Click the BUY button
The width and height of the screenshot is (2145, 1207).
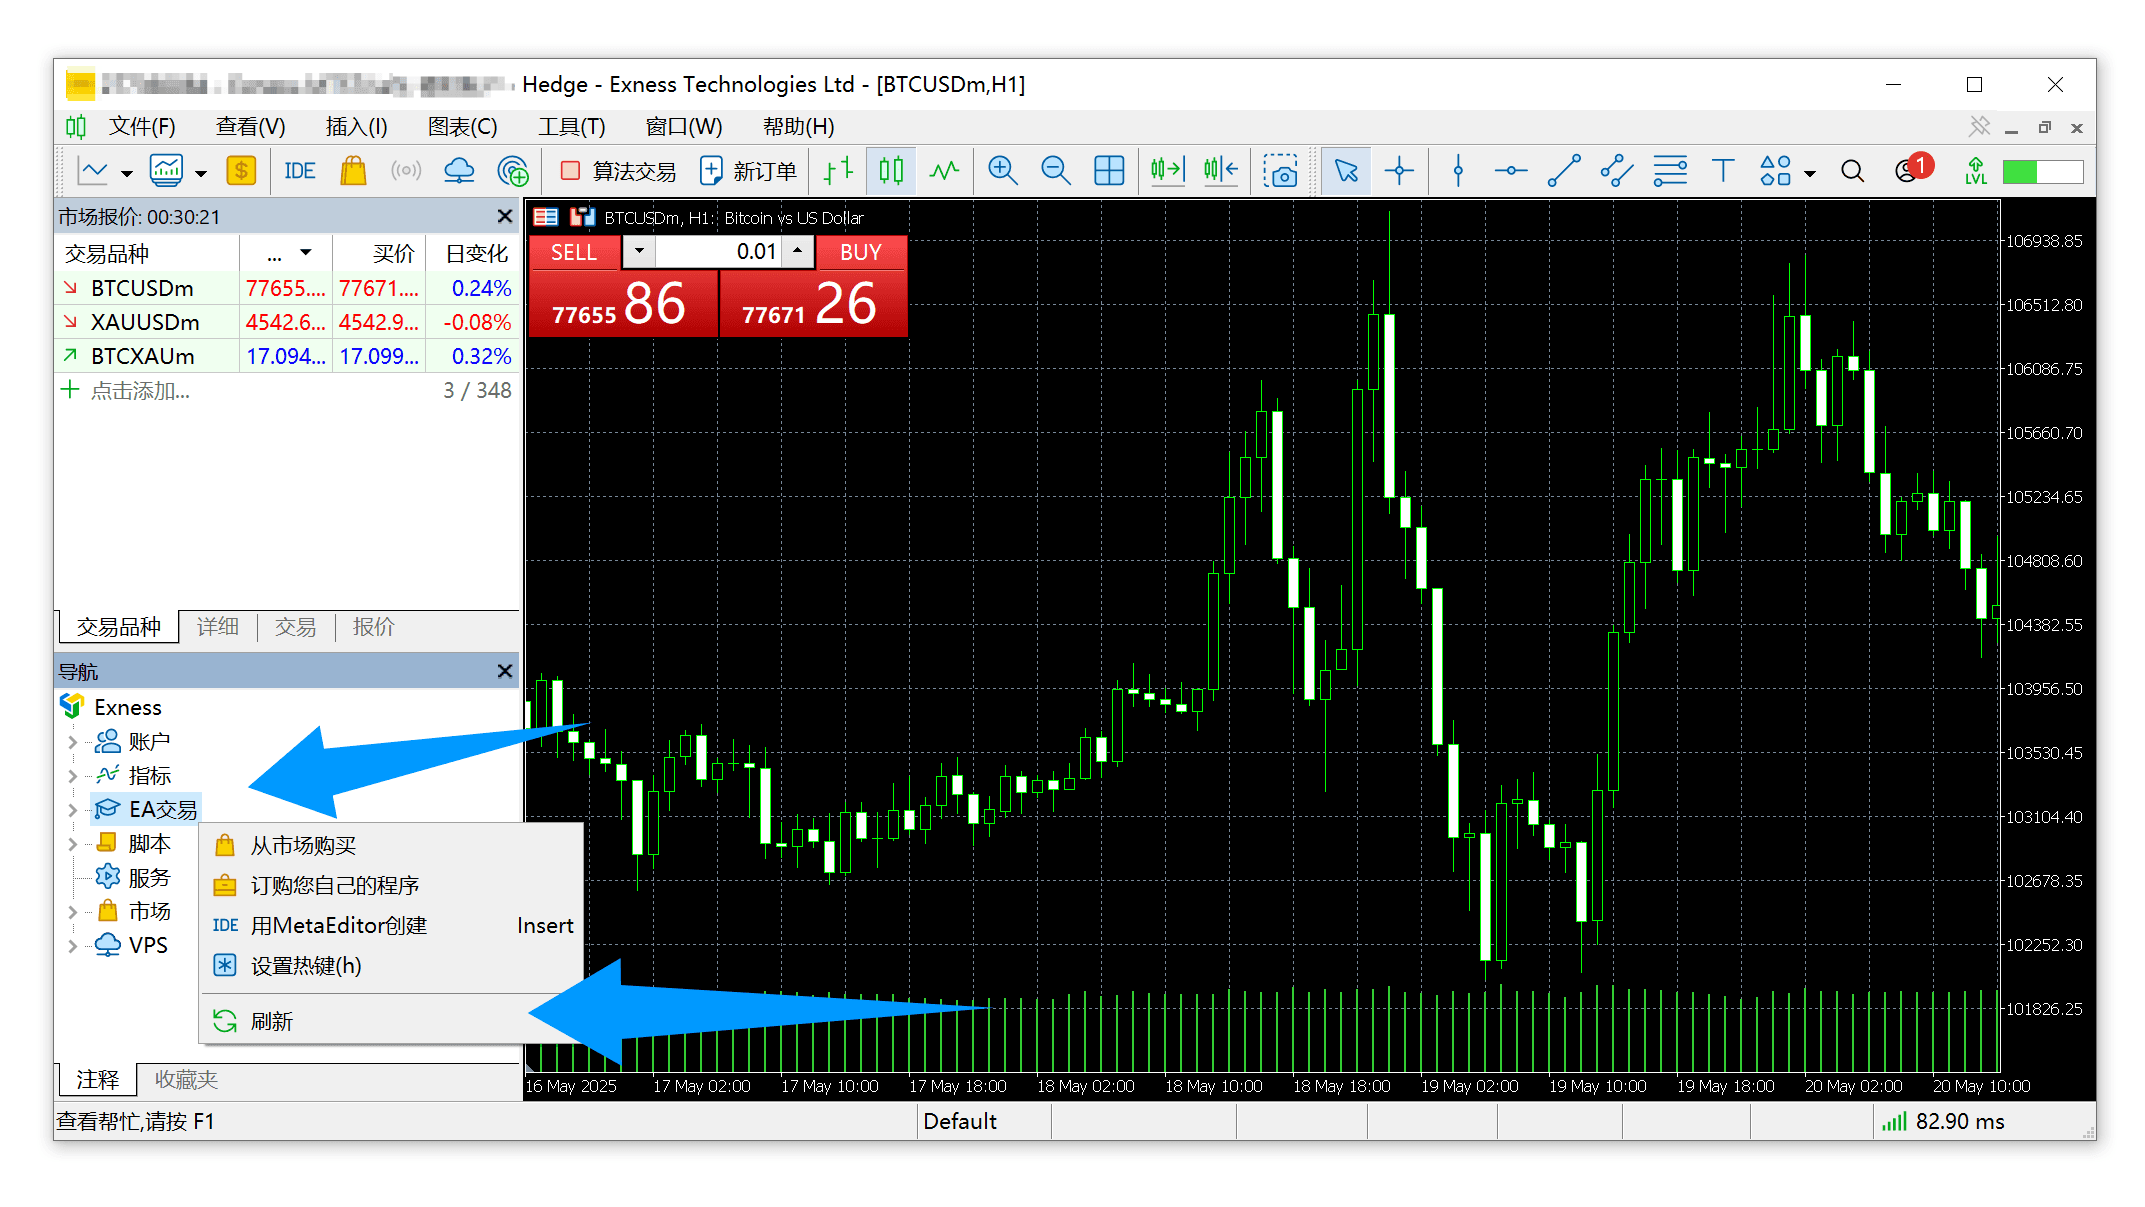[x=861, y=253]
